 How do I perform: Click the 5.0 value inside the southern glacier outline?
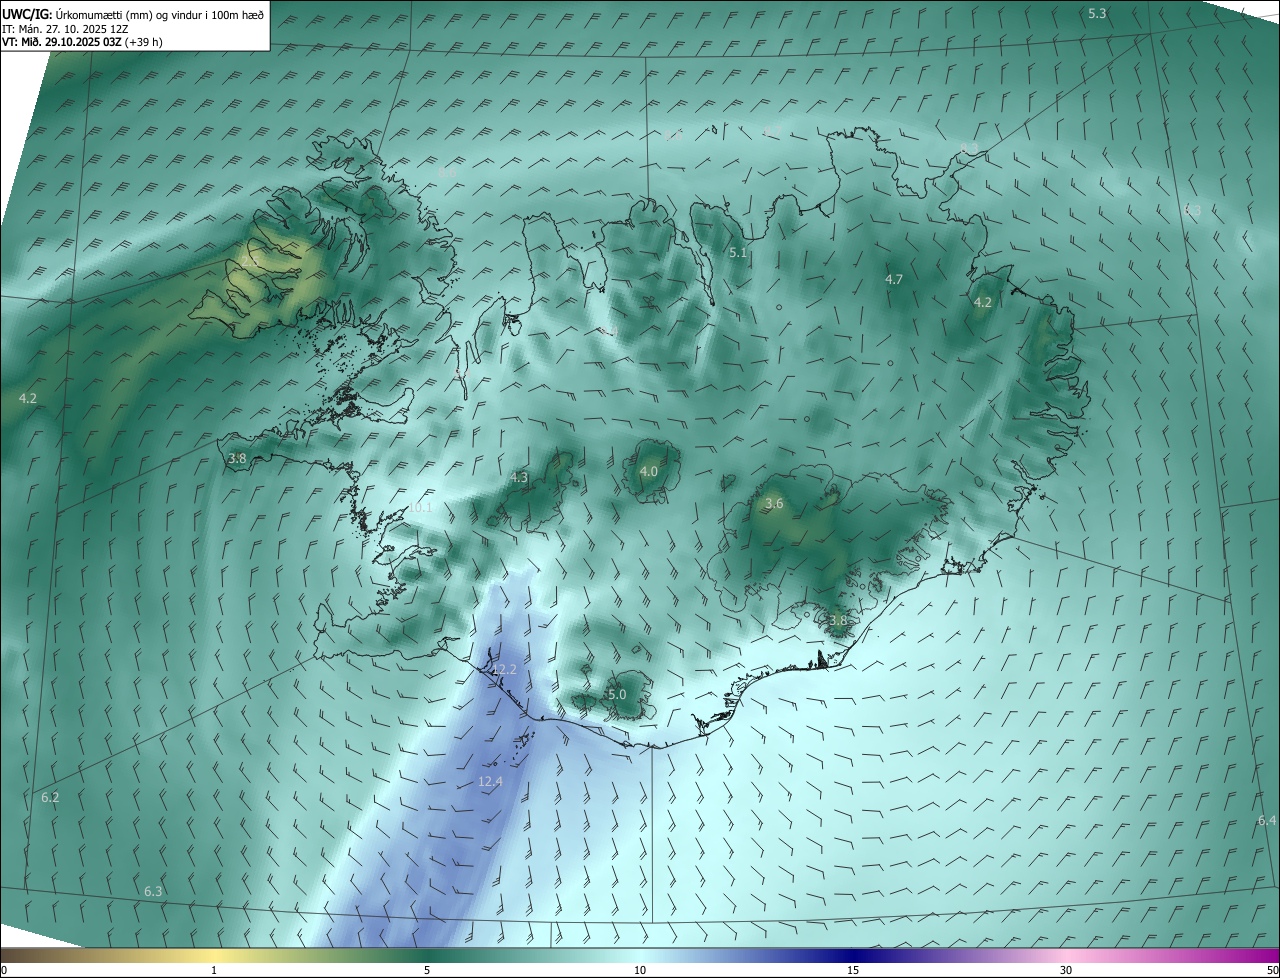pyautogui.click(x=617, y=694)
